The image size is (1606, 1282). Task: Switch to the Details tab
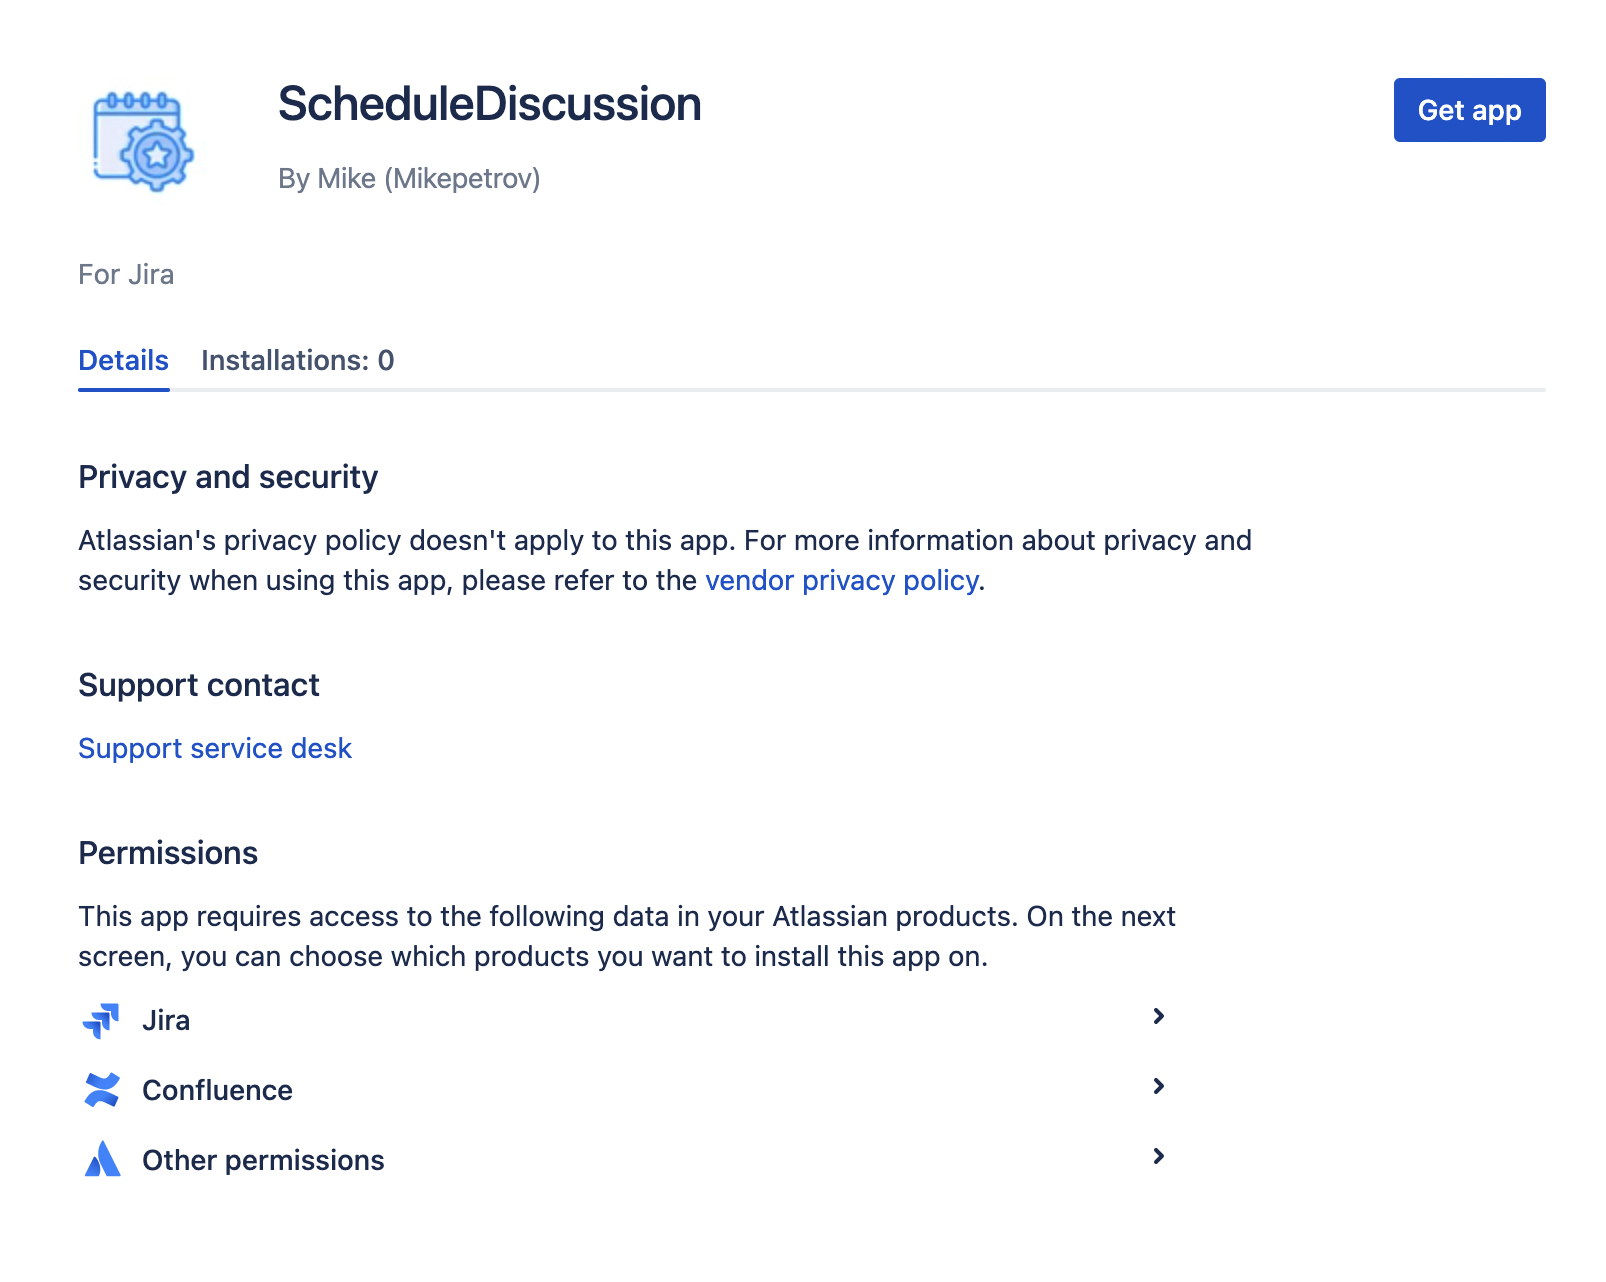tap(123, 360)
